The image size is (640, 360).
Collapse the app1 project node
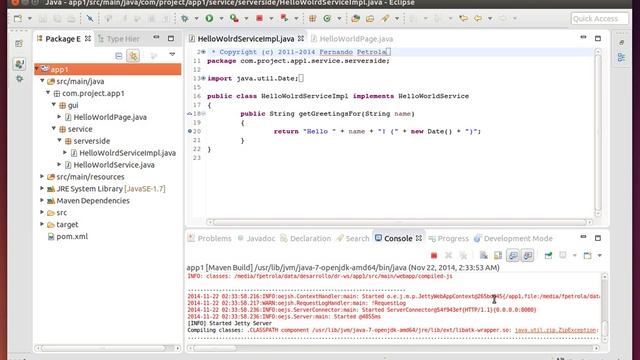pos(37,69)
